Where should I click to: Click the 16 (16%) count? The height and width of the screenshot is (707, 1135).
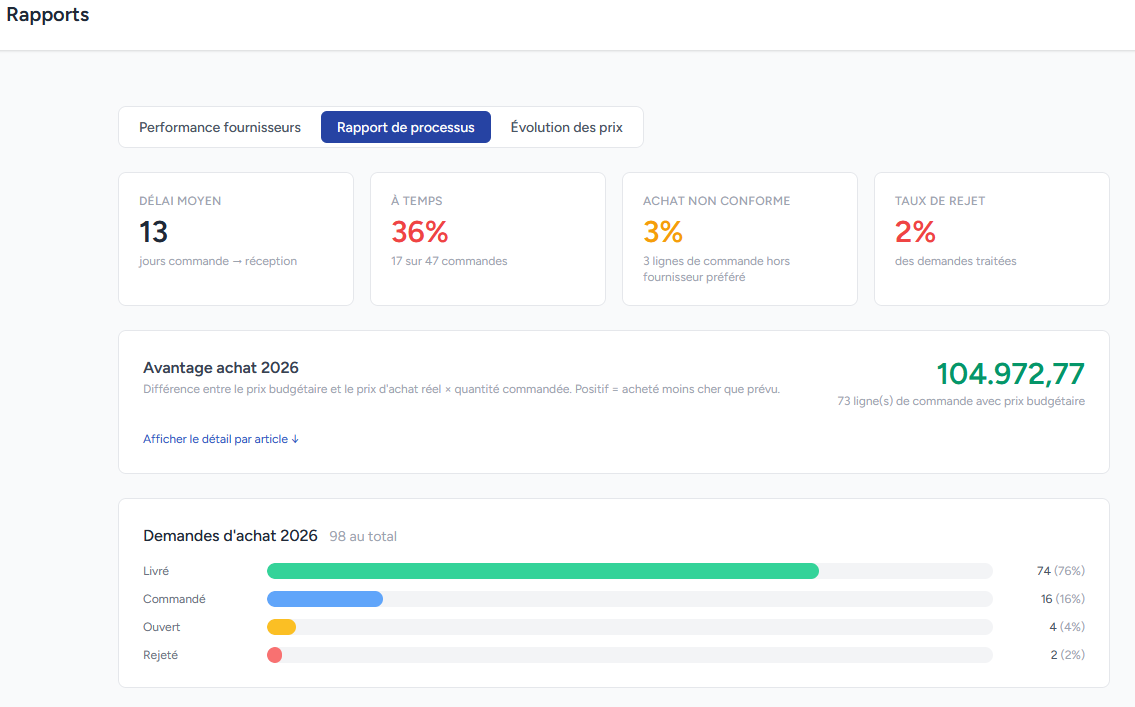[1063, 599]
